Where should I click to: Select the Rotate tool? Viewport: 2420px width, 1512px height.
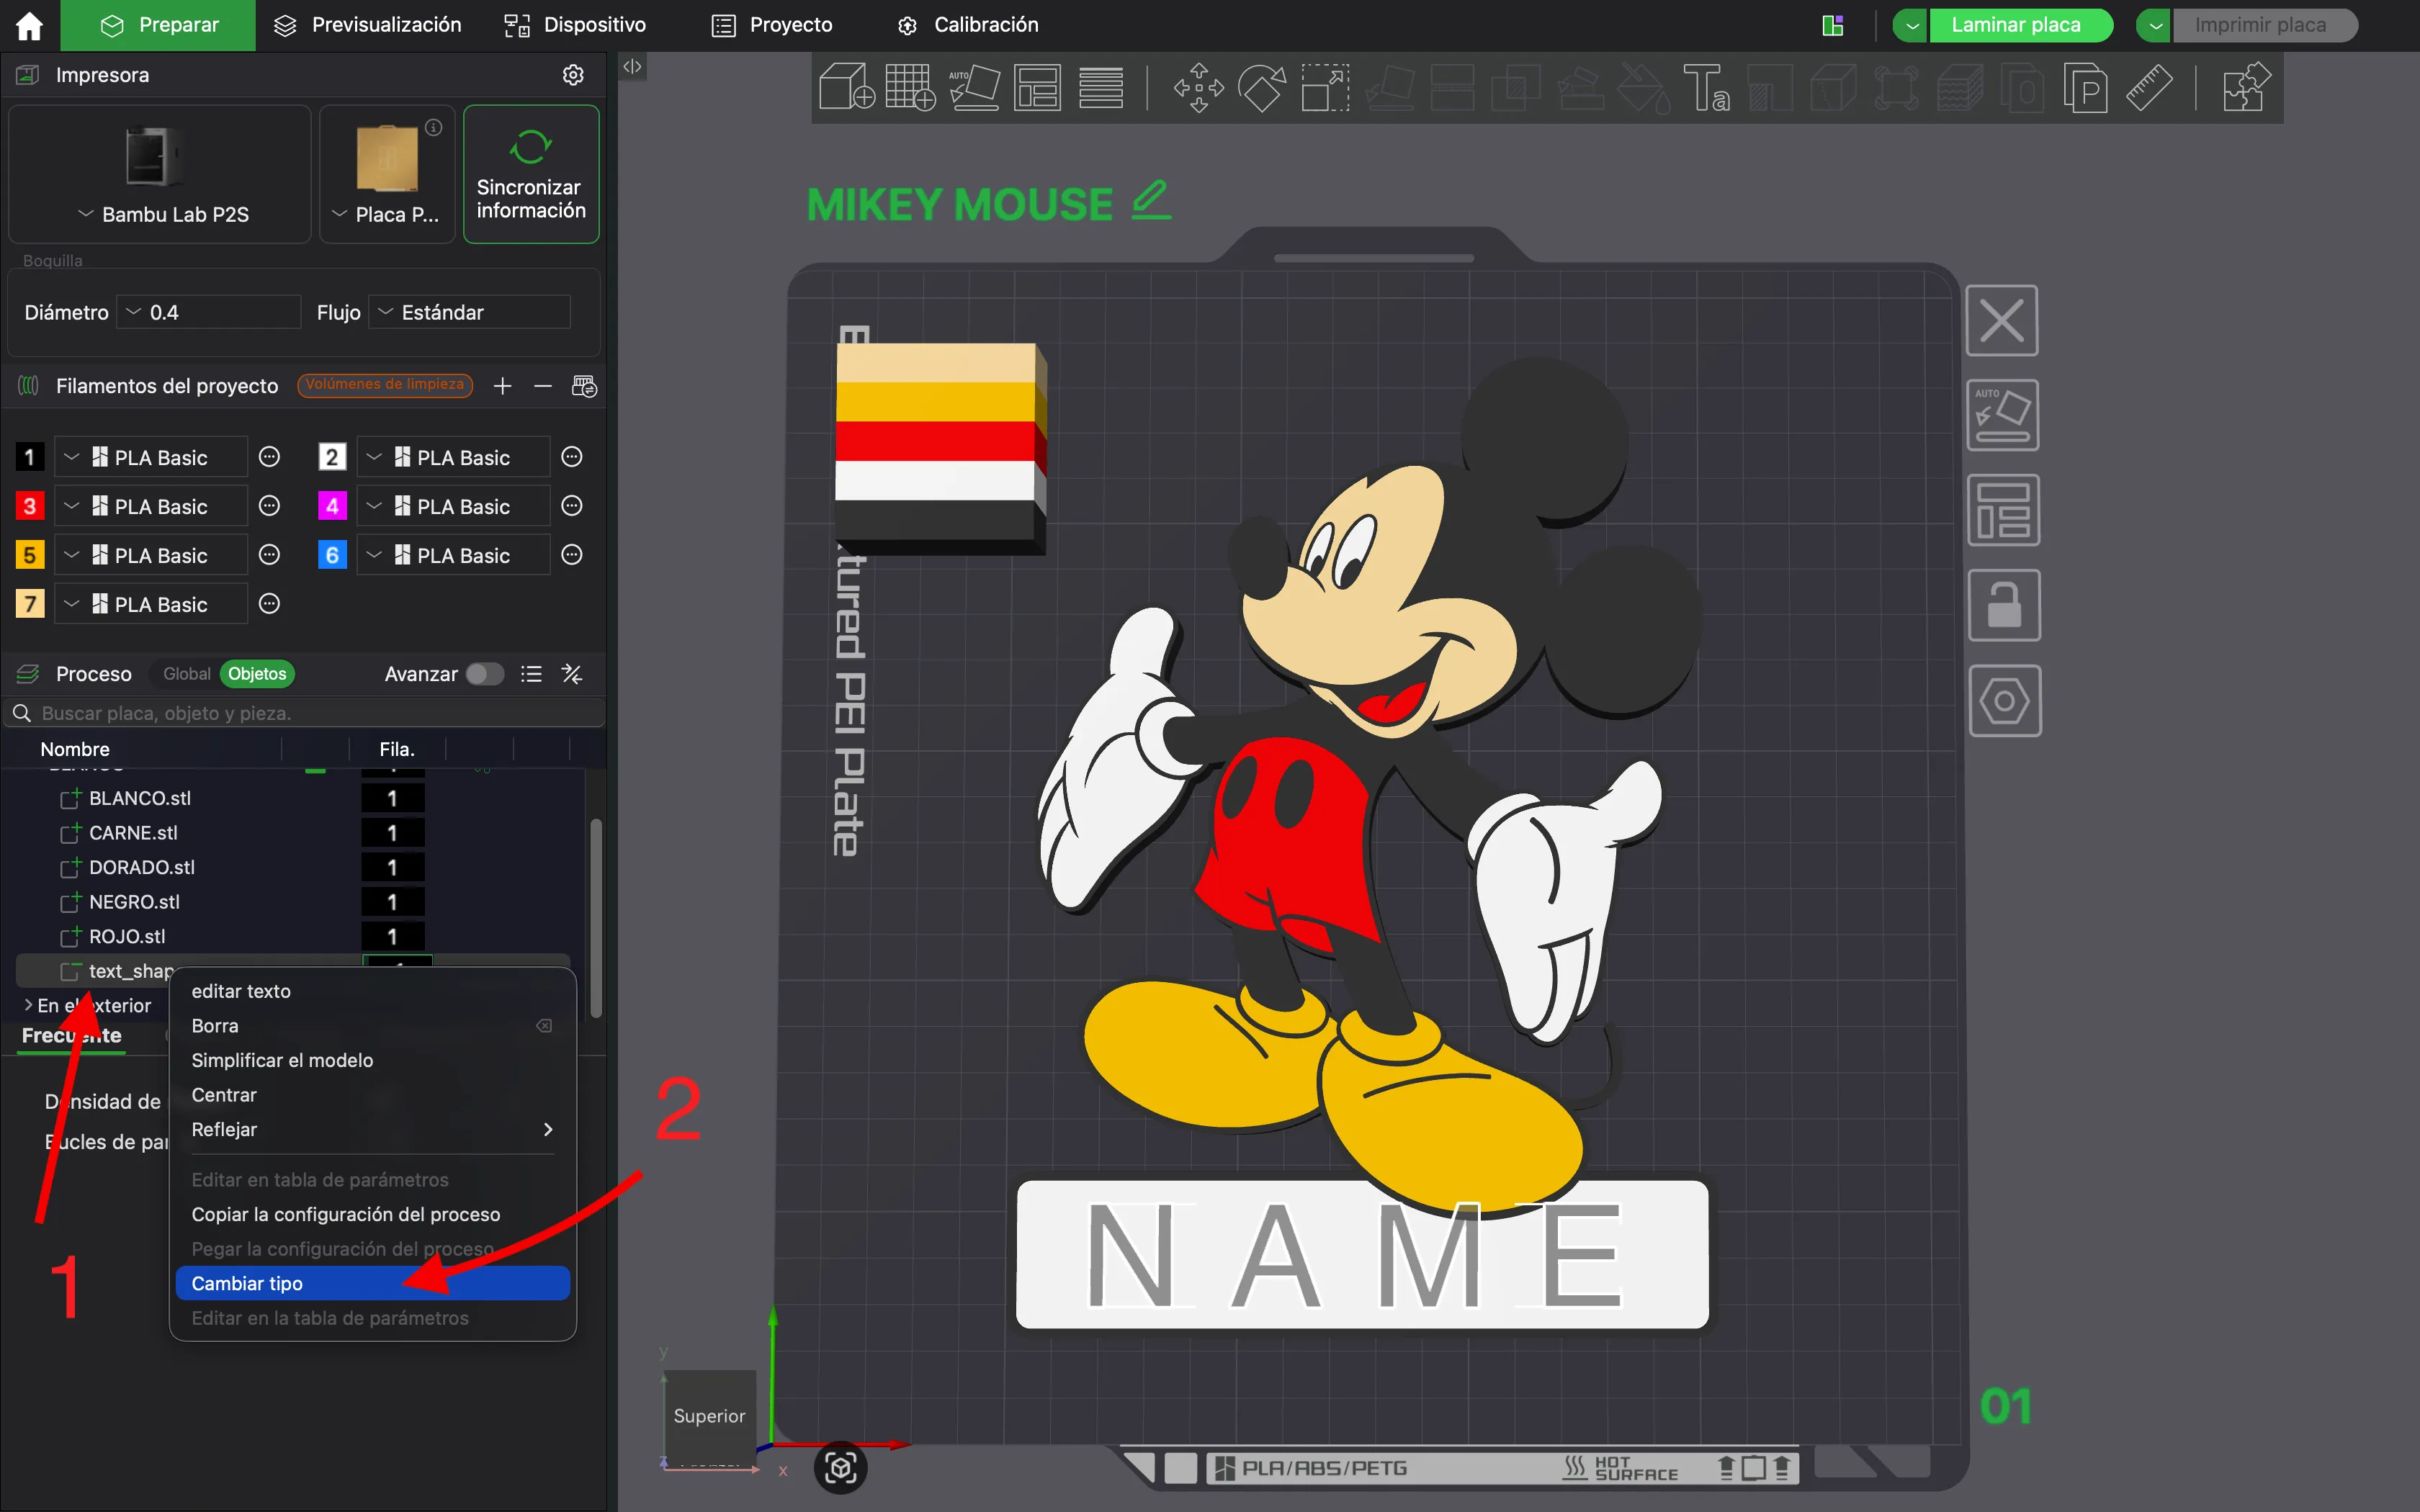(1262, 87)
